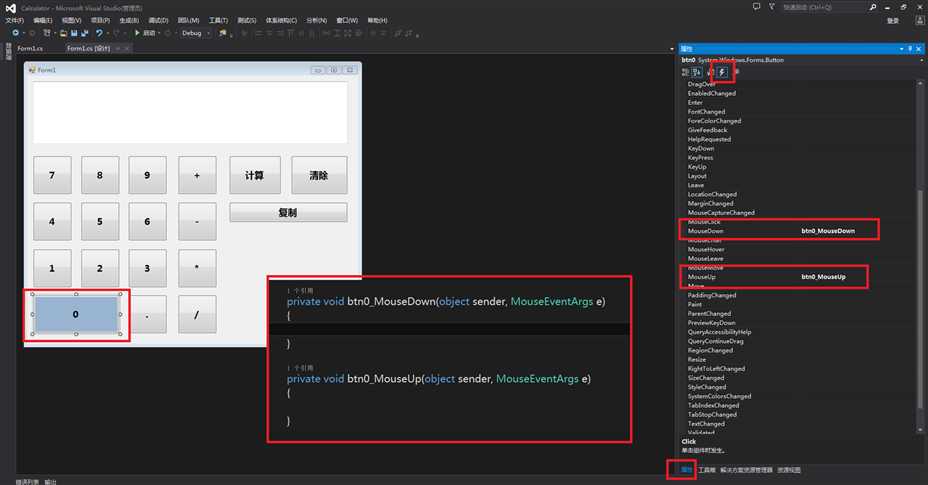Select the multiply * operator button
This screenshot has width=928, height=485.
click(197, 268)
